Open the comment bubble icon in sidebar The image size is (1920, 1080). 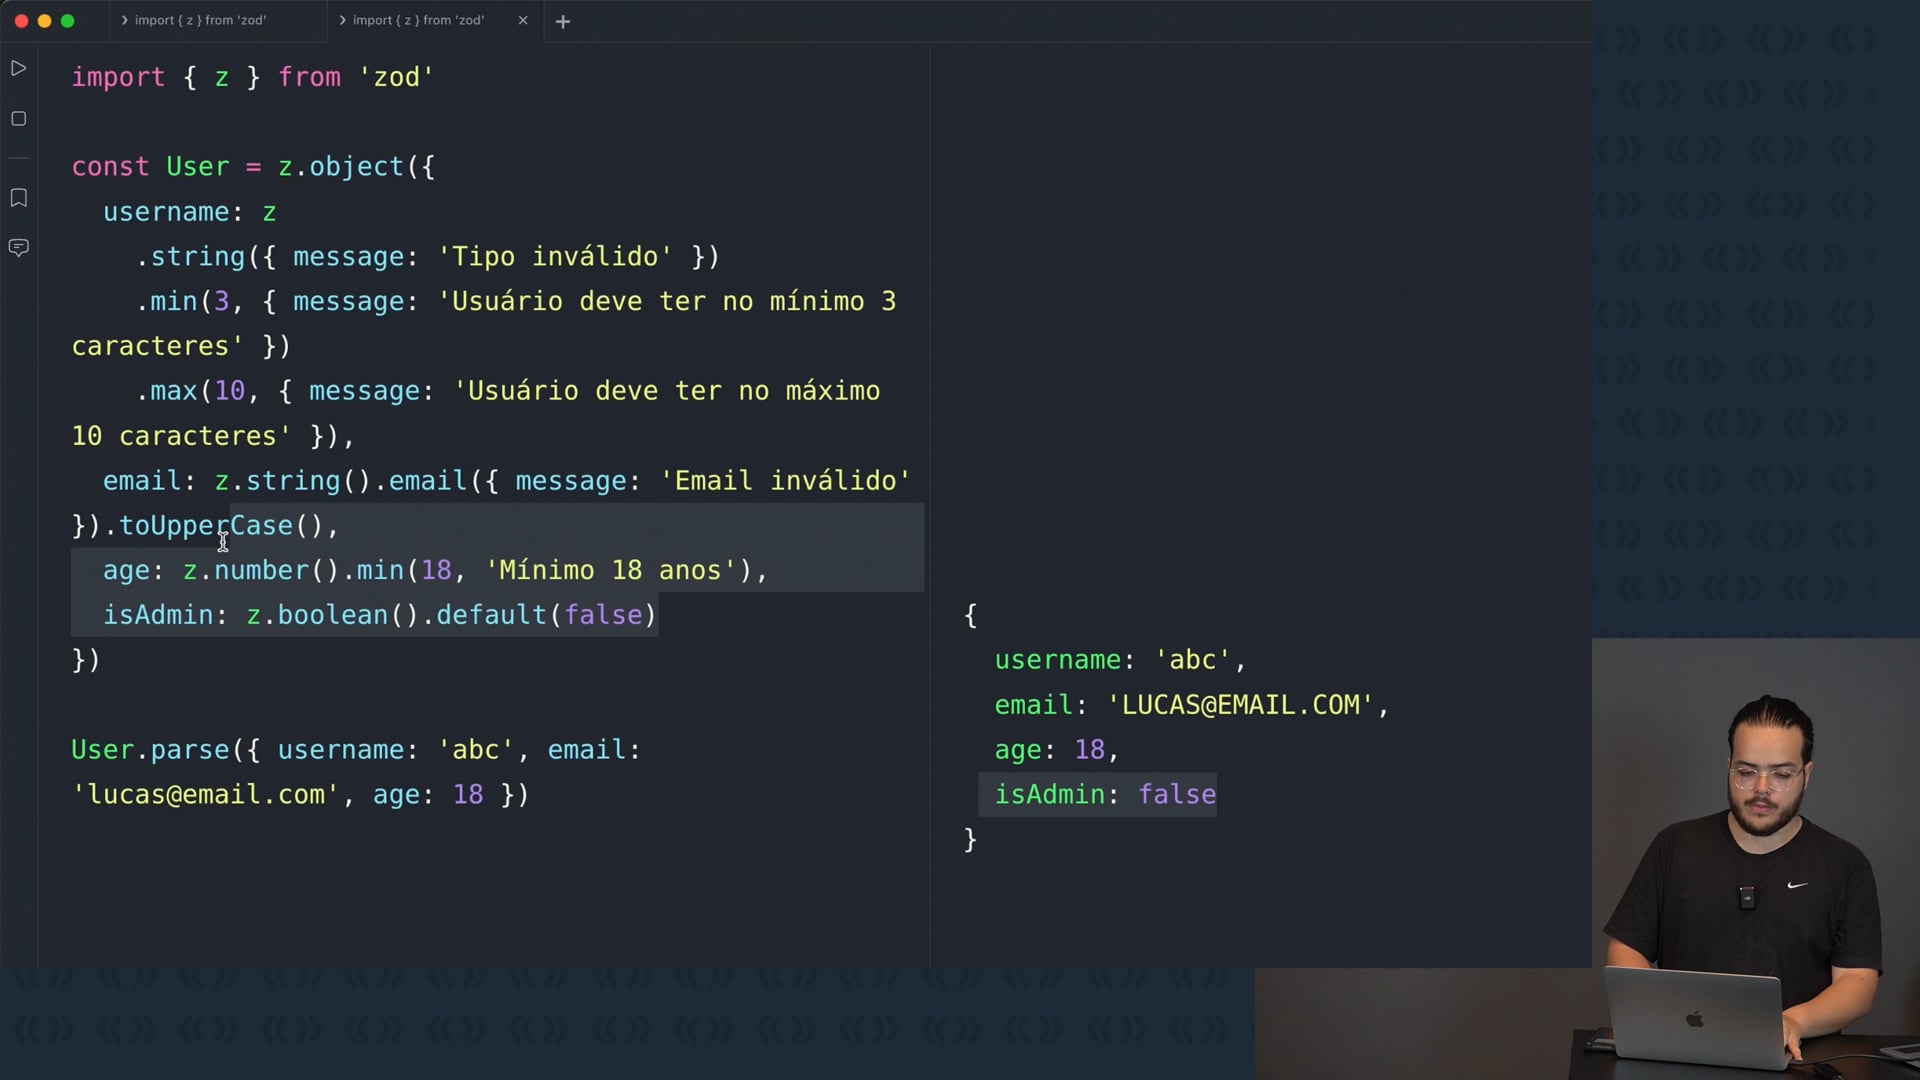coord(18,247)
